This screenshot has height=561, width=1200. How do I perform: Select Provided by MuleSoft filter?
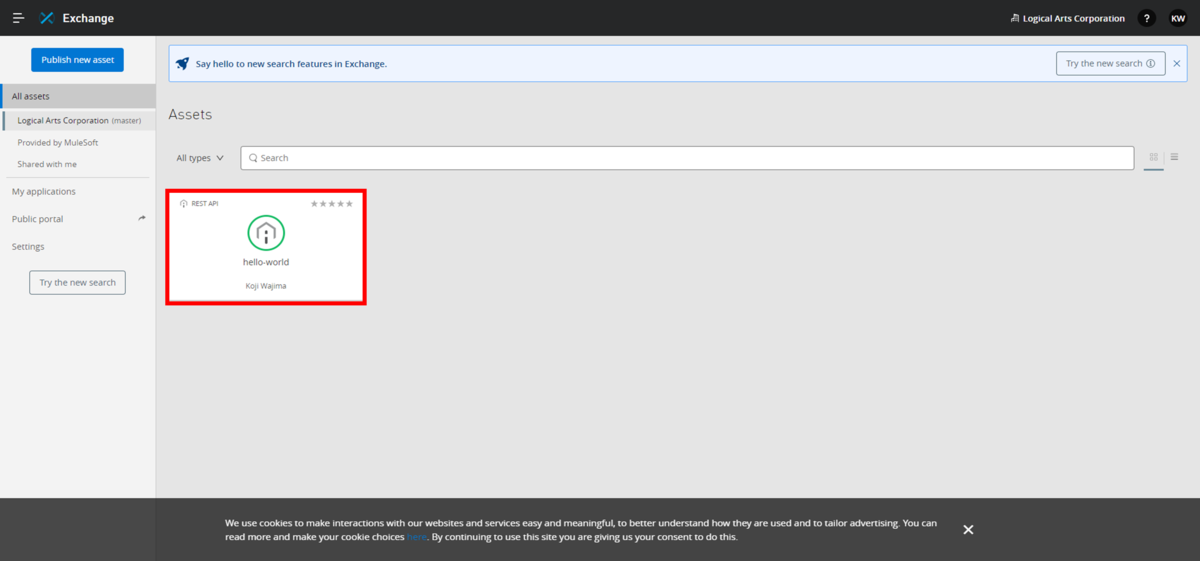(58, 142)
